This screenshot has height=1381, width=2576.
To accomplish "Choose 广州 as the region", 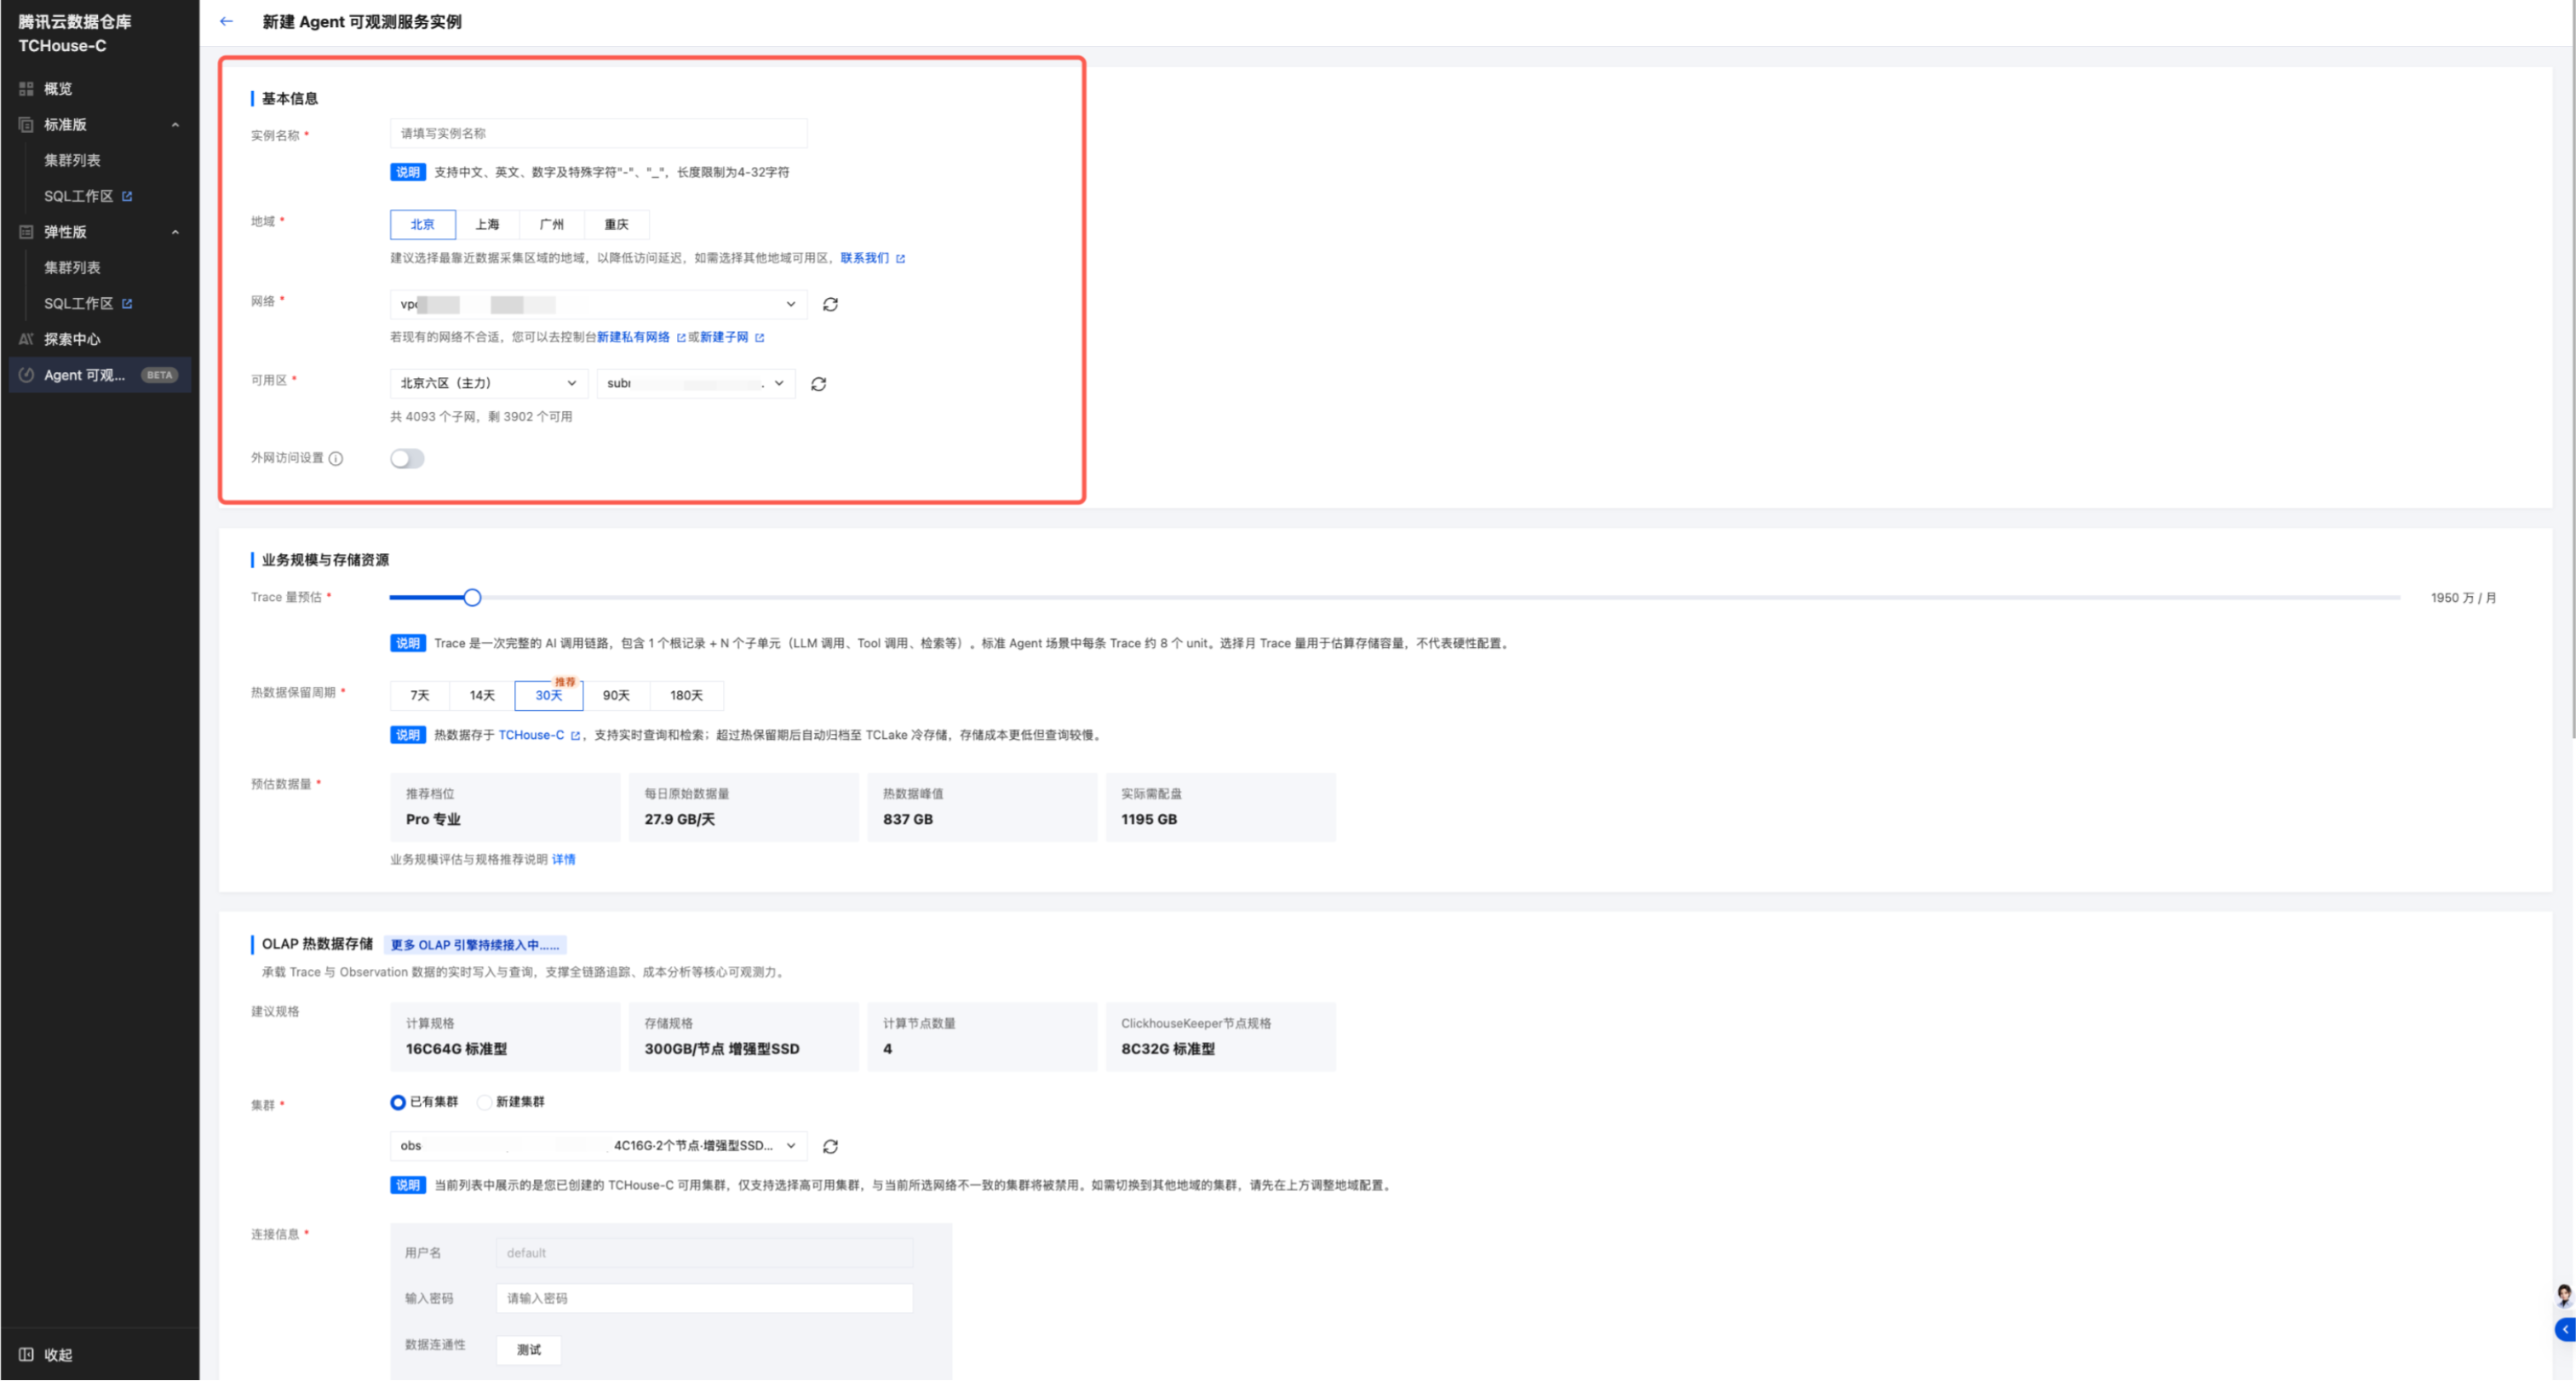I will coord(551,225).
